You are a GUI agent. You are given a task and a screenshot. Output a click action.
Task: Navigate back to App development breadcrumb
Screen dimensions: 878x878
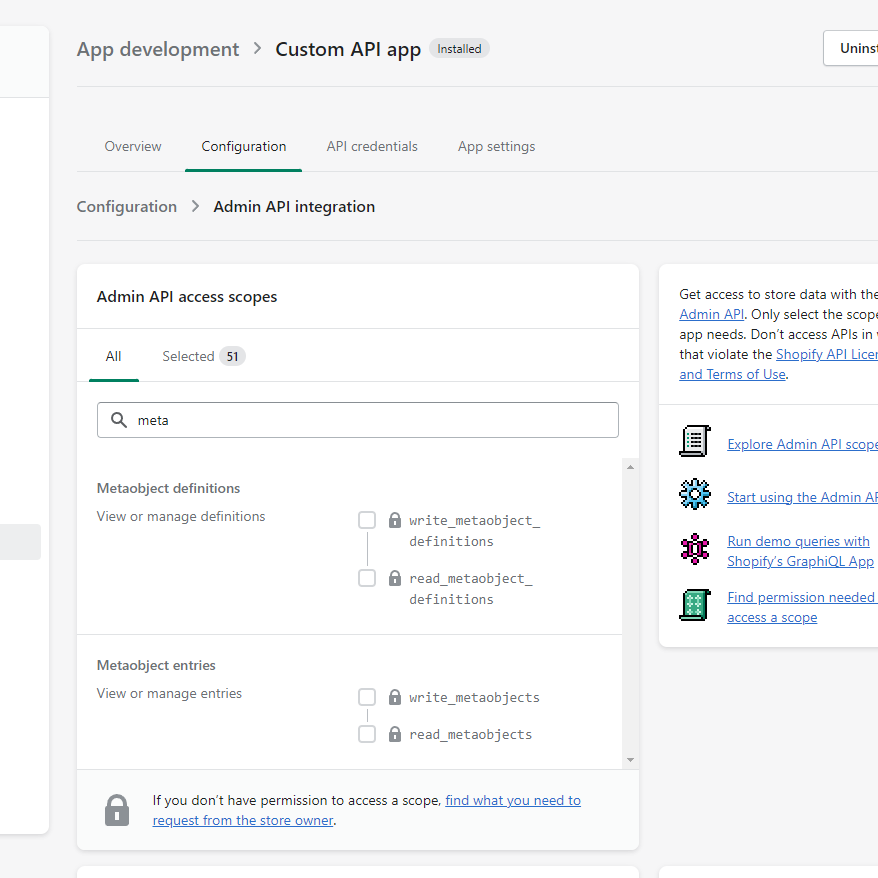[158, 49]
